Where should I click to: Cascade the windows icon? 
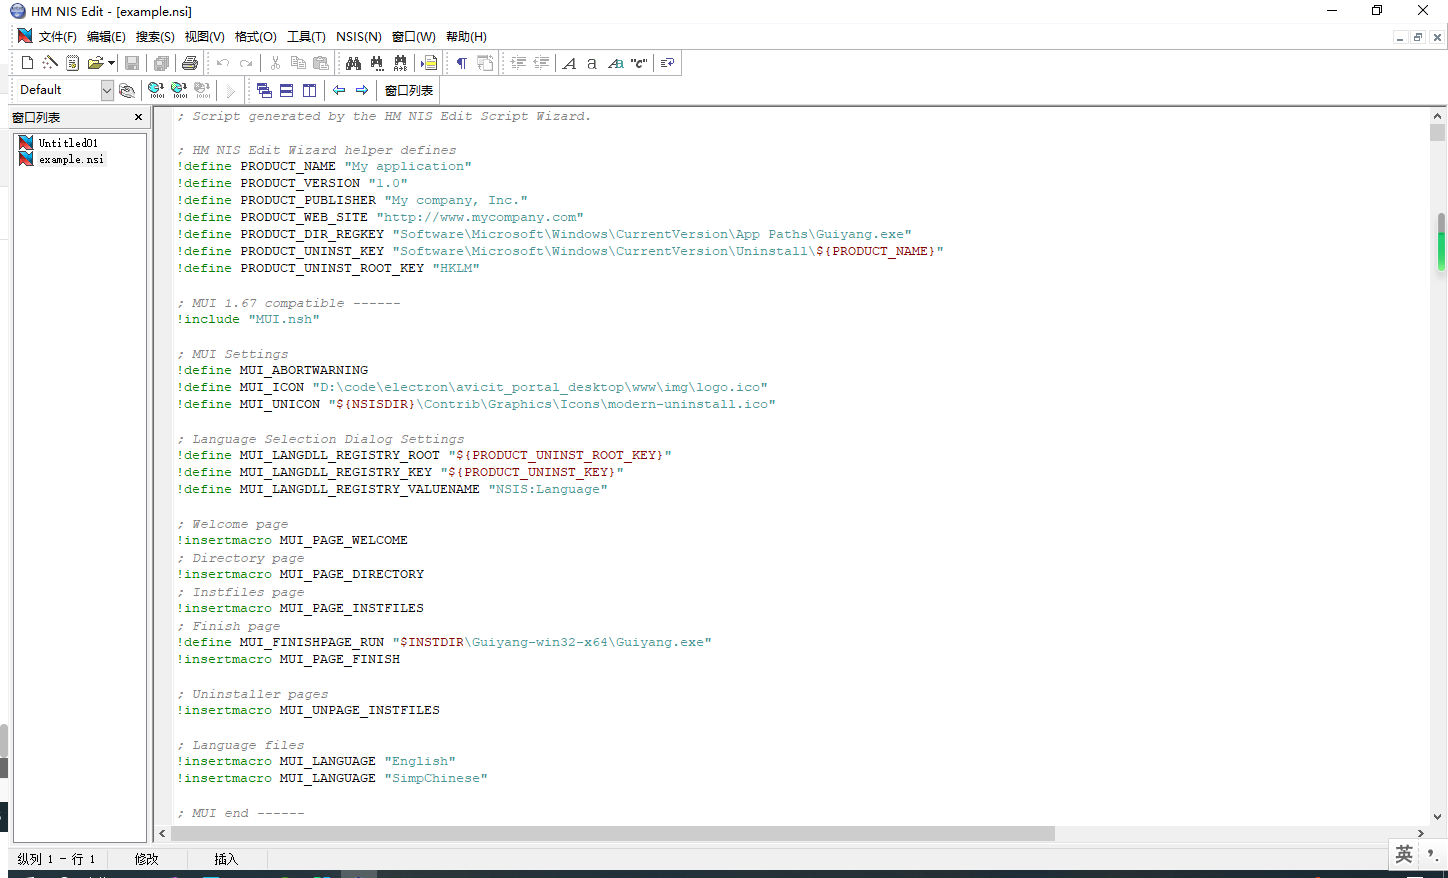264,90
